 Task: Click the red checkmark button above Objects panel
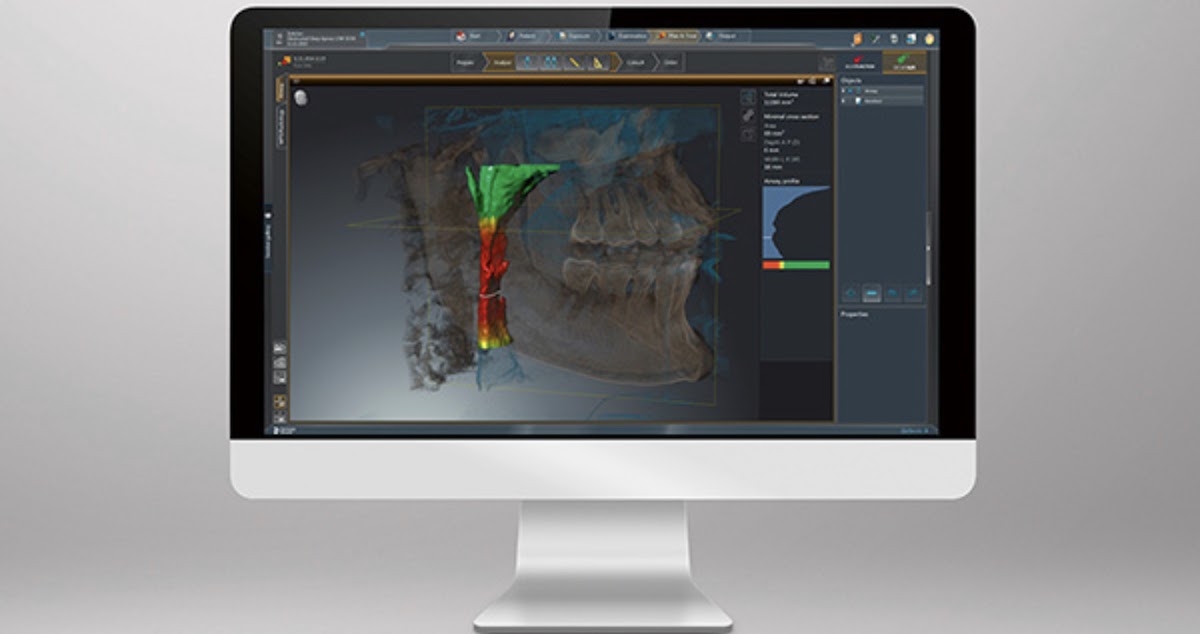pyautogui.click(x=859, y=63)
